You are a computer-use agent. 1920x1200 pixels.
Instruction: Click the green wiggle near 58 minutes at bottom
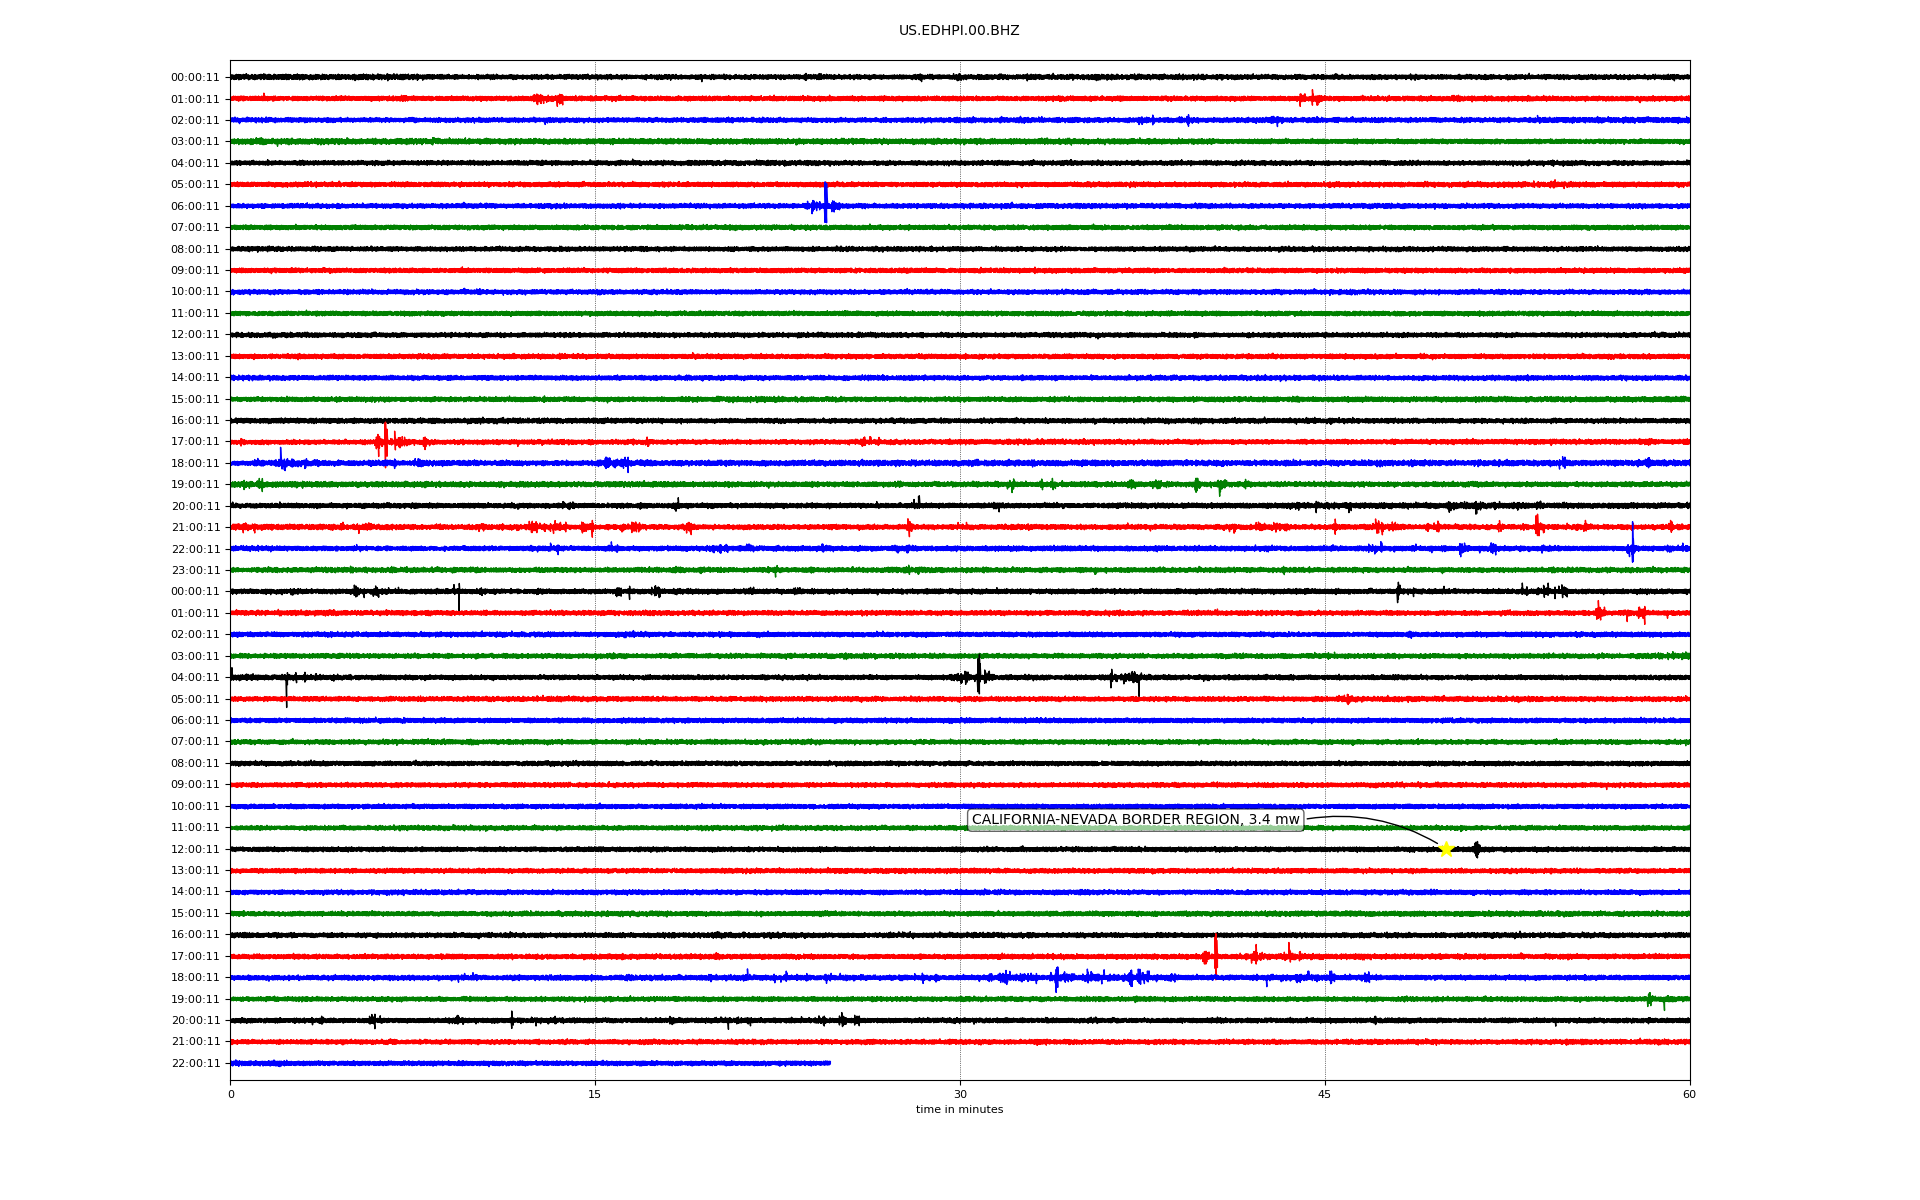[x=1651, y=999]
